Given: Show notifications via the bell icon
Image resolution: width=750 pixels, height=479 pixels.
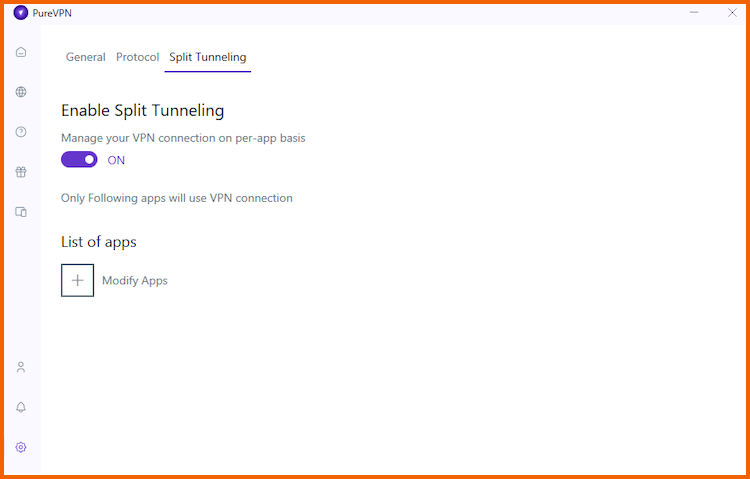Looking at the screenshot, I should coord(21,407).
